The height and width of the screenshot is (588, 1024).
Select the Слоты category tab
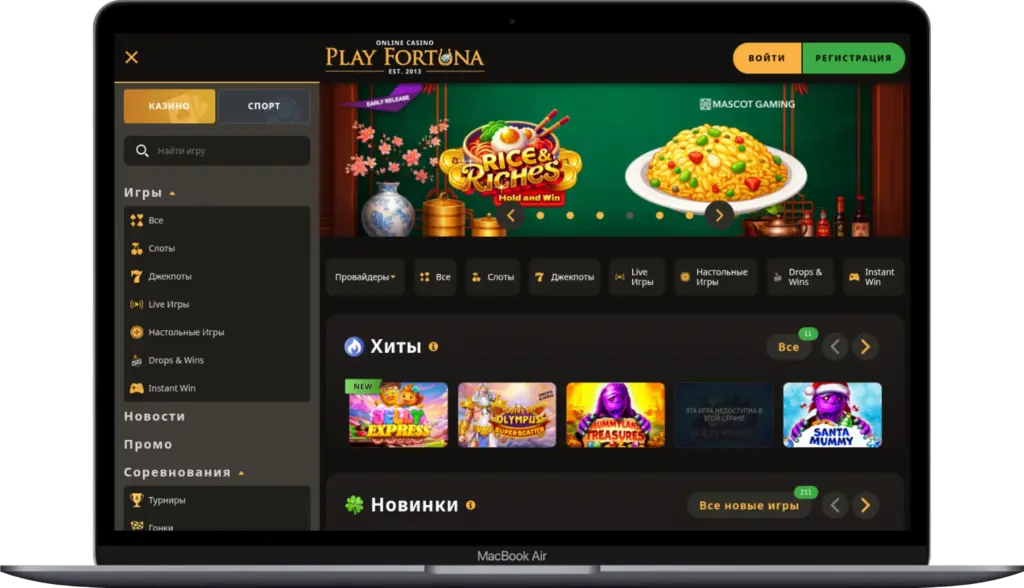click(493, 277)
